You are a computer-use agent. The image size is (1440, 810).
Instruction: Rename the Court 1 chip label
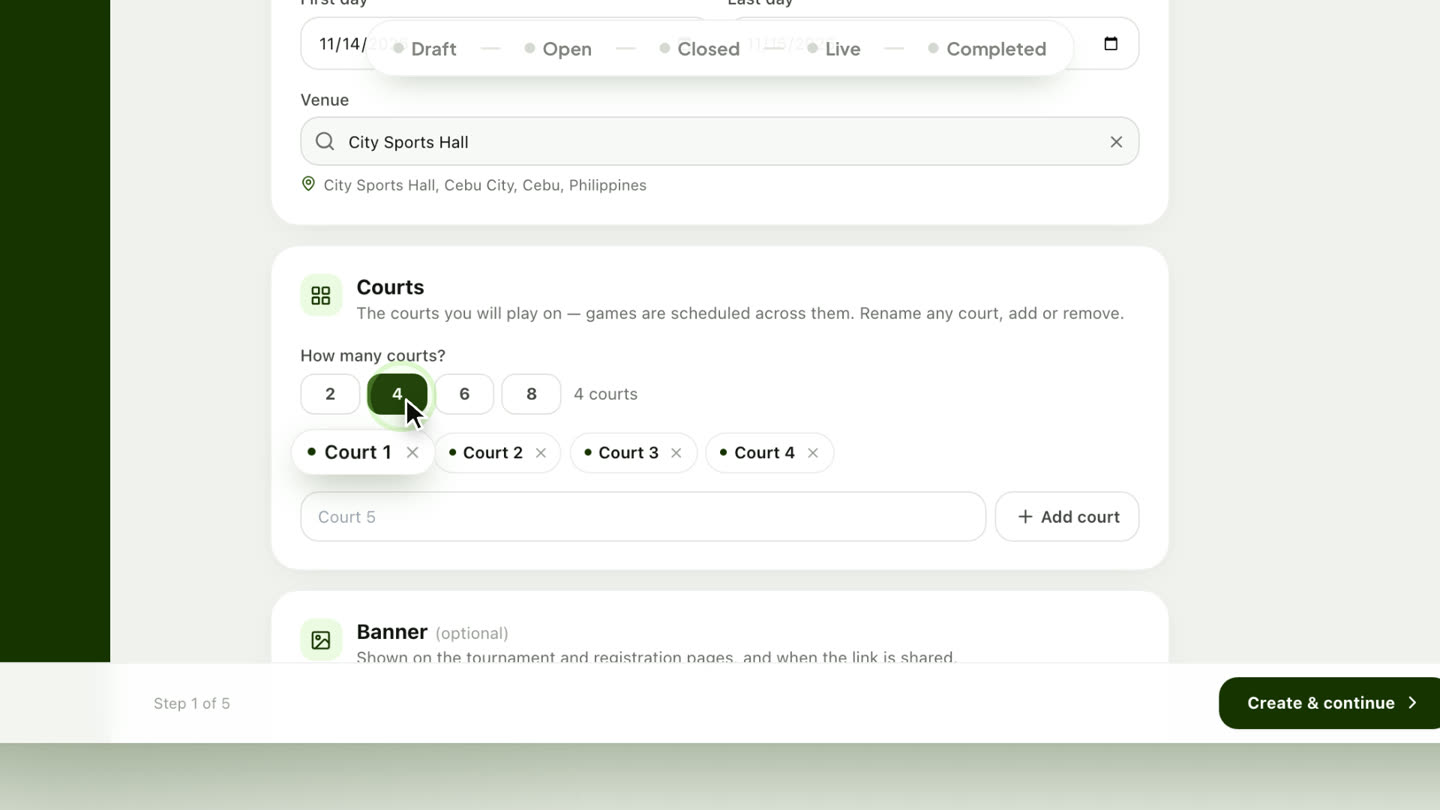[358, 452]
